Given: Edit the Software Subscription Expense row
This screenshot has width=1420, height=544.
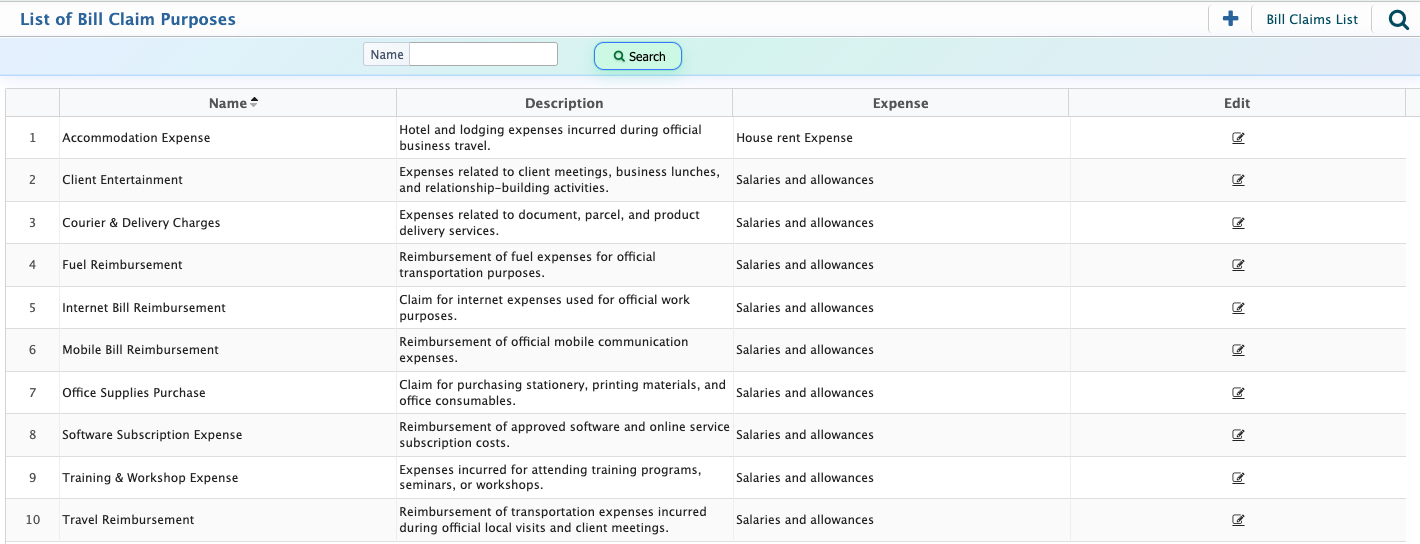Looking at the screenshot, I should (1238, 435).
